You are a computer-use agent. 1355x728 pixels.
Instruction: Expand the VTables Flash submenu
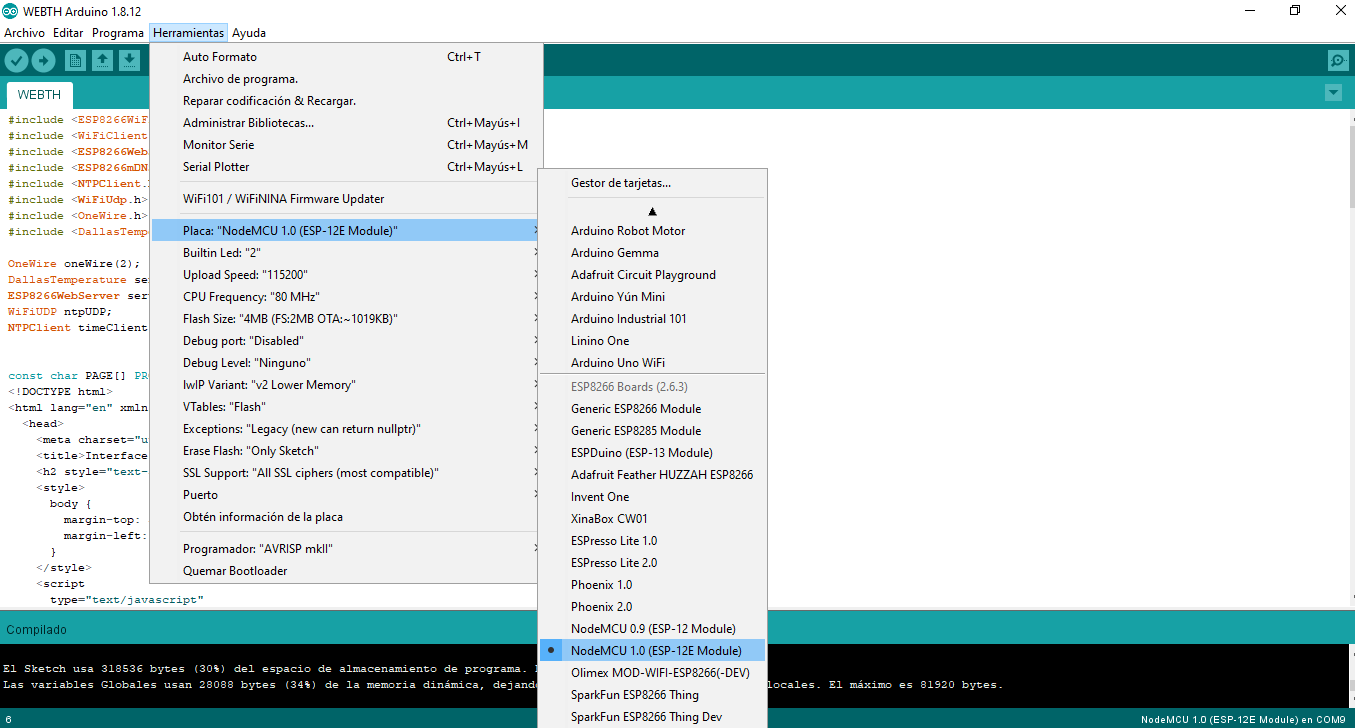(346, 407)
